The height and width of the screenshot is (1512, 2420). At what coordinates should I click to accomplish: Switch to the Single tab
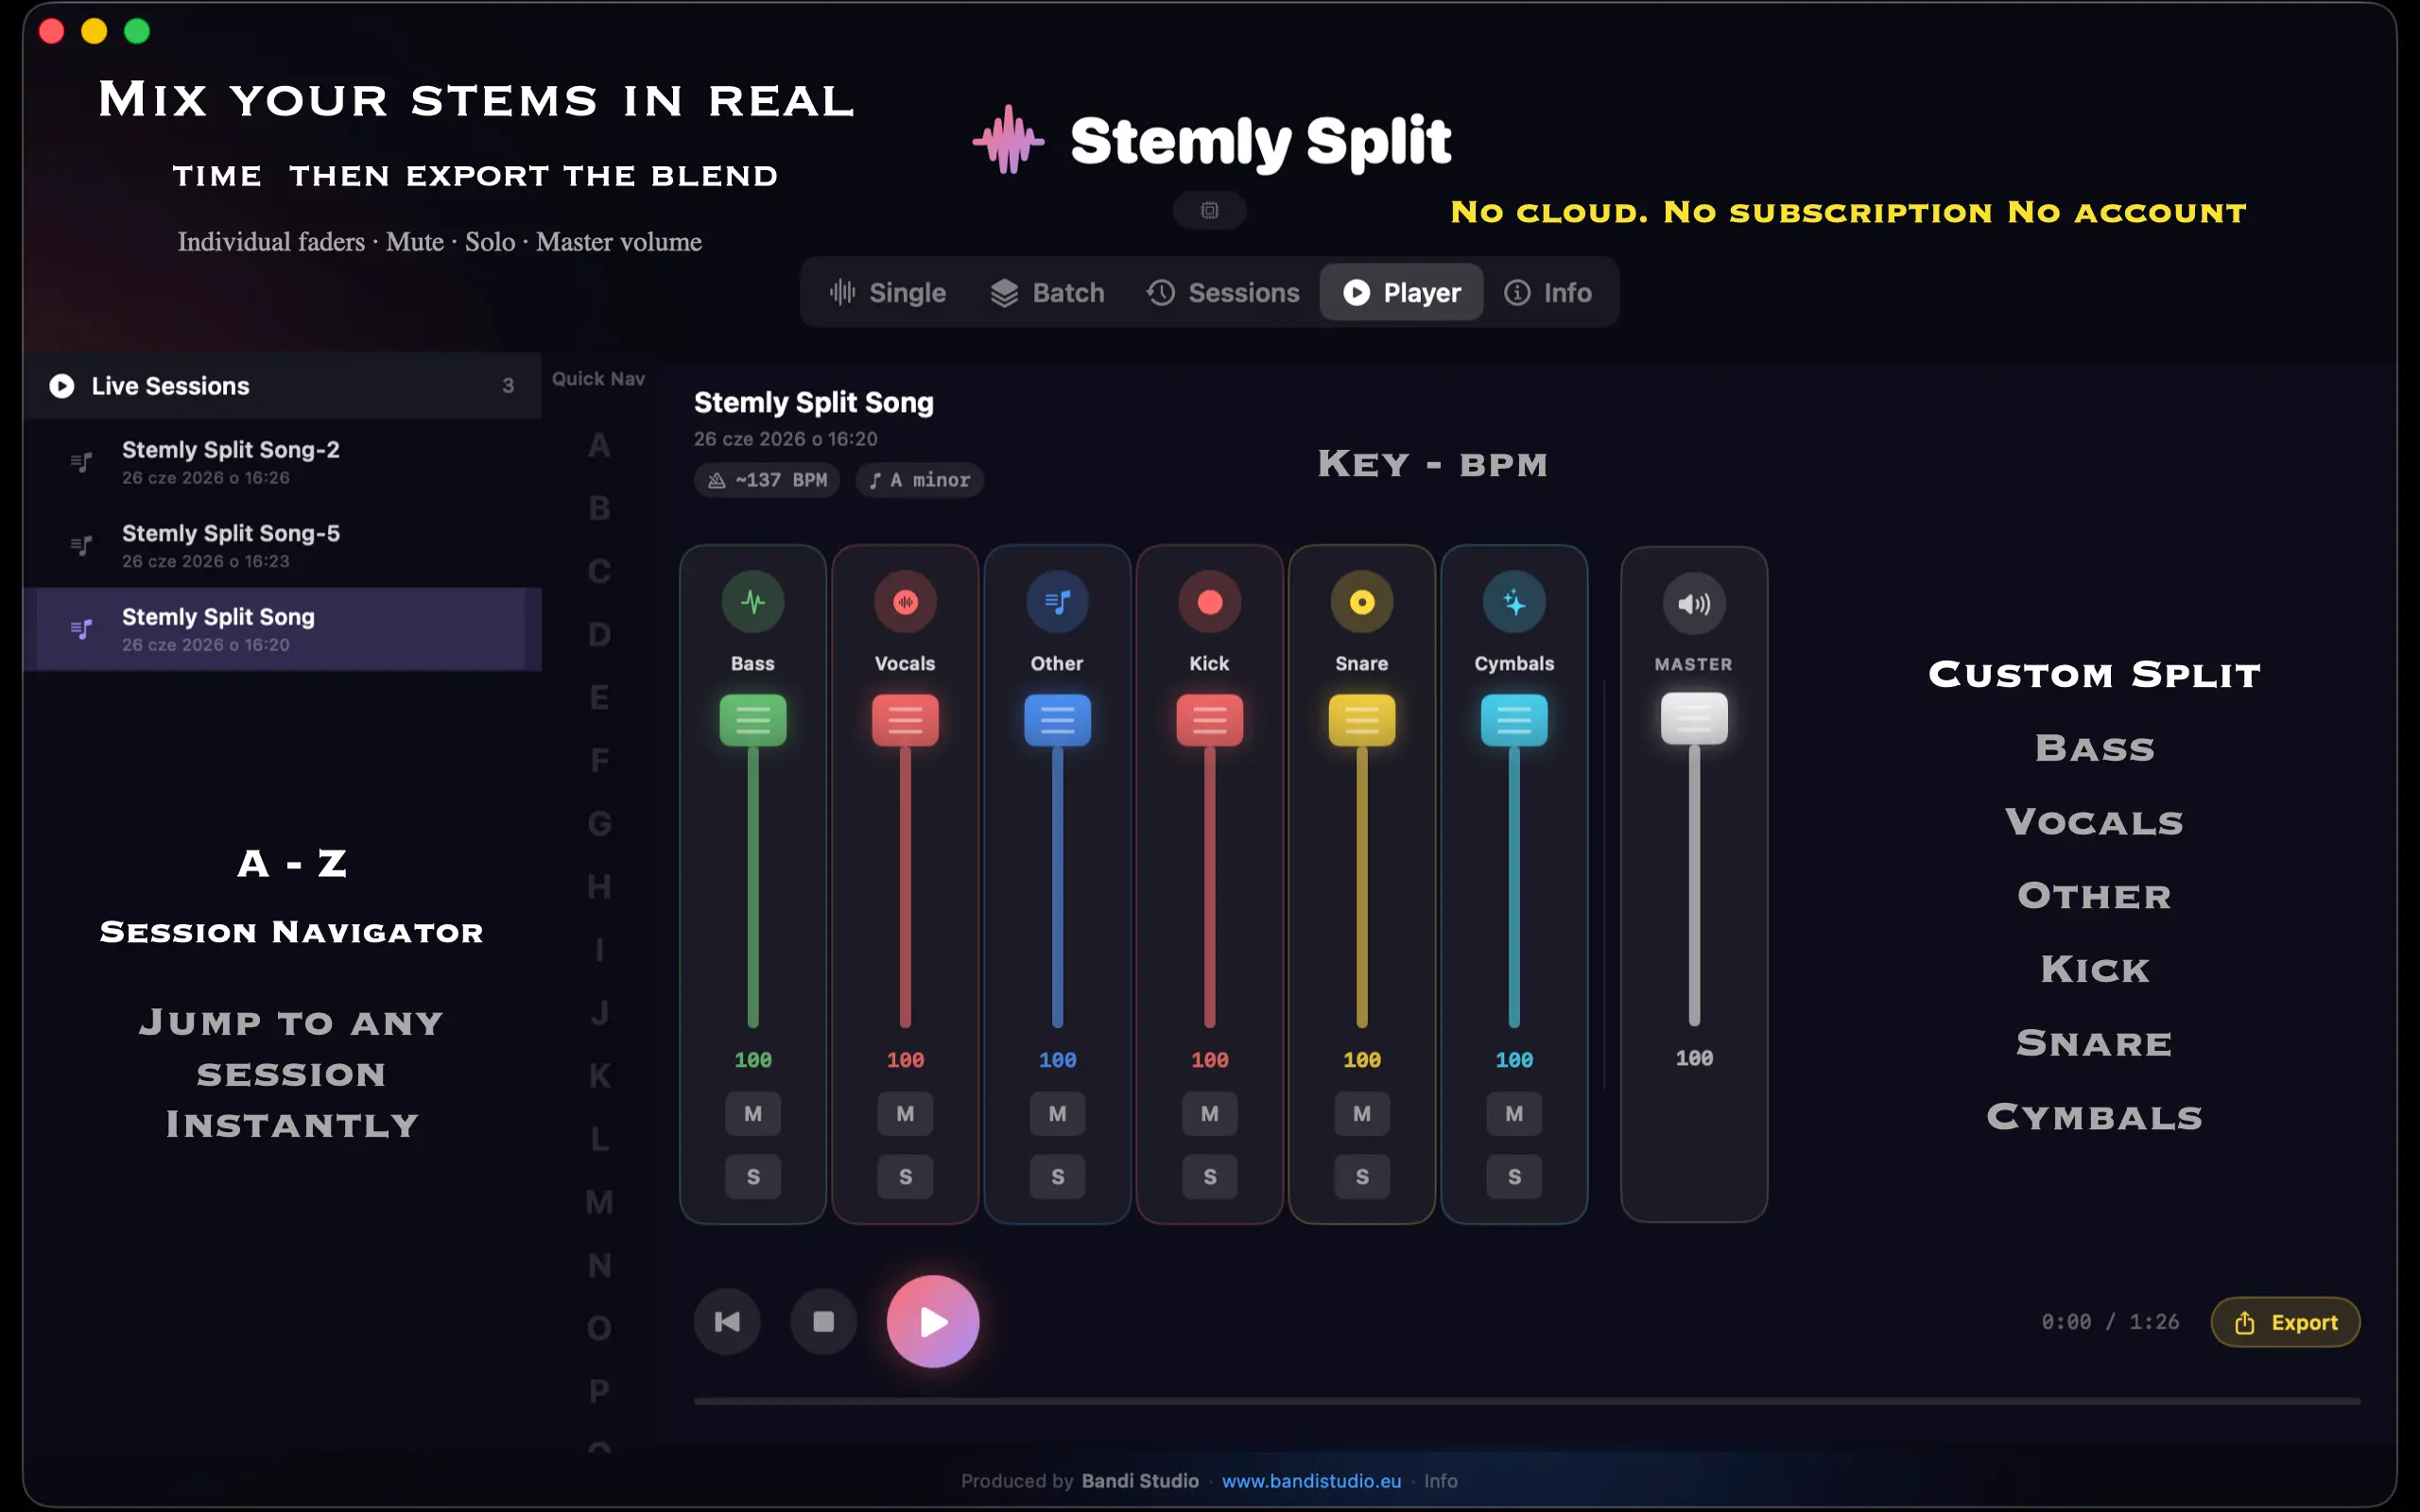887,292
